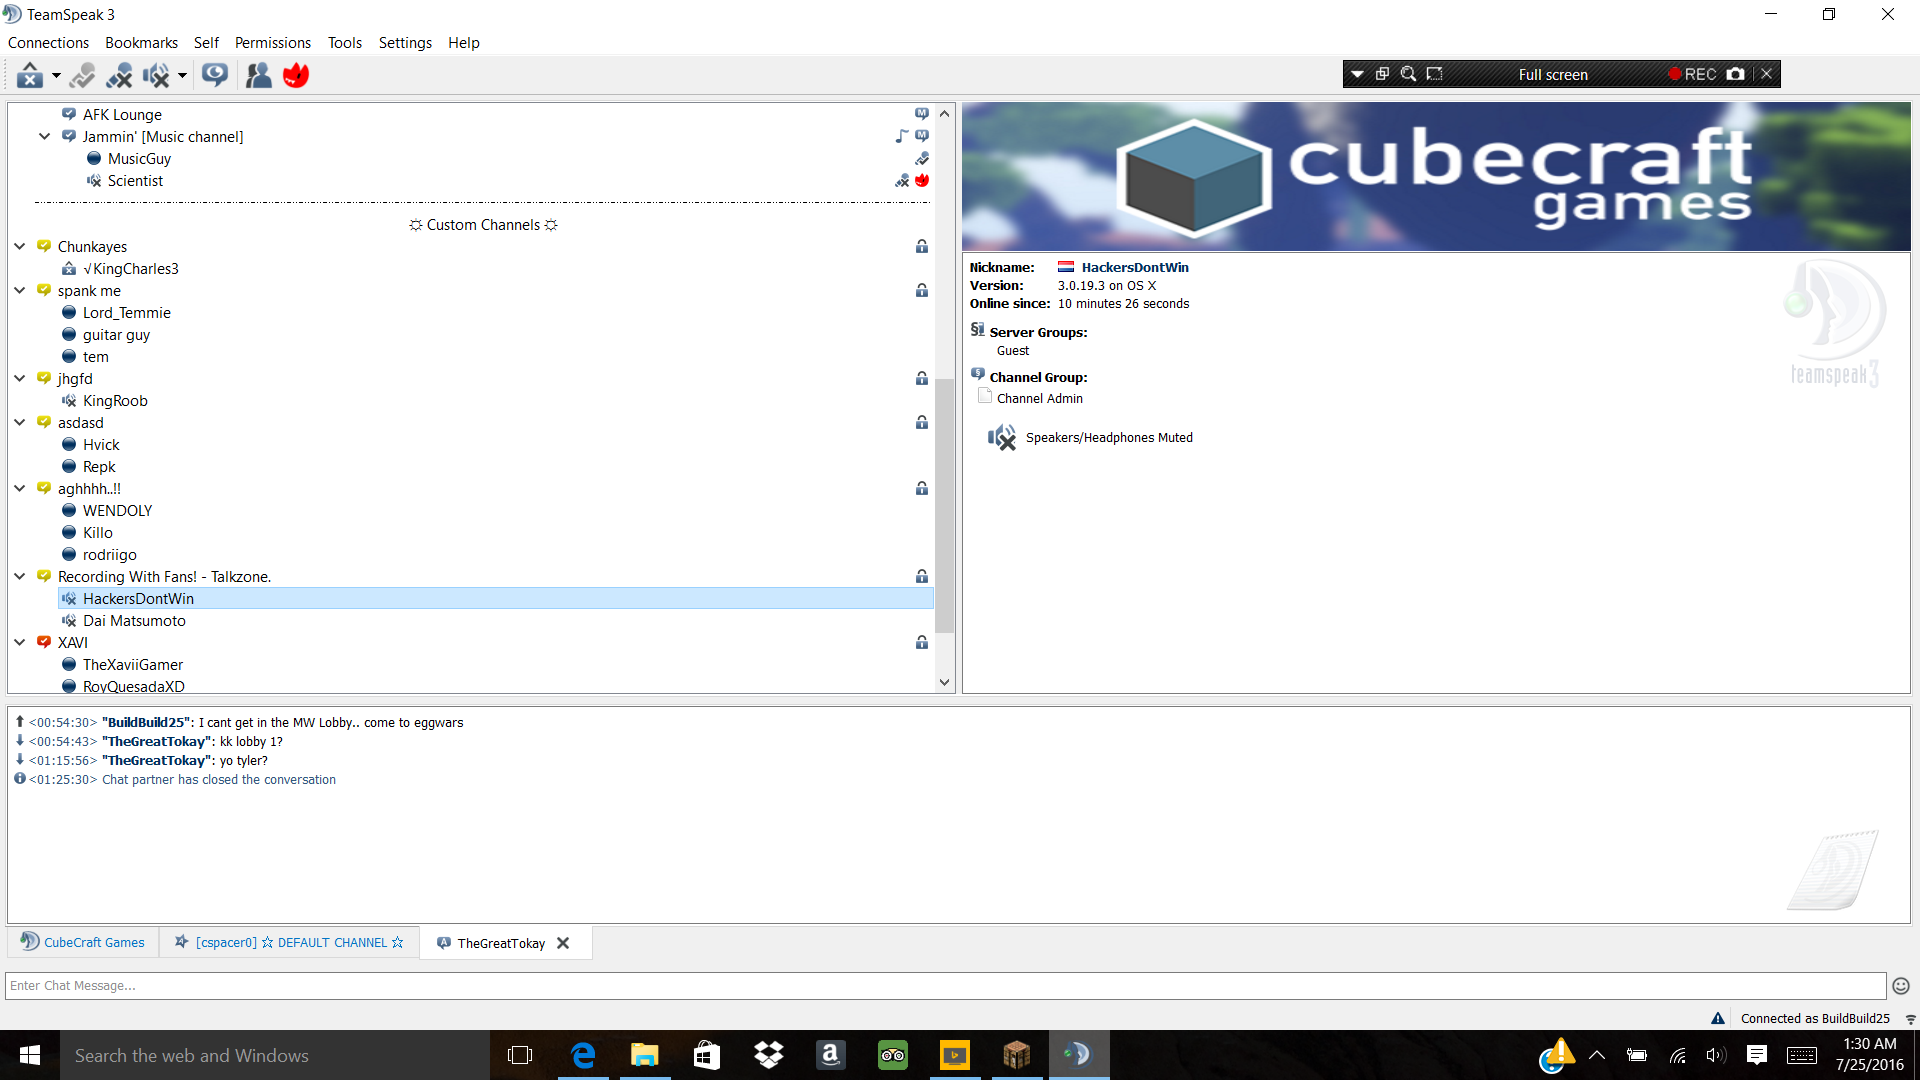
Task: Click the warning triangle icon in status bar
Action: (1718, 1018)
